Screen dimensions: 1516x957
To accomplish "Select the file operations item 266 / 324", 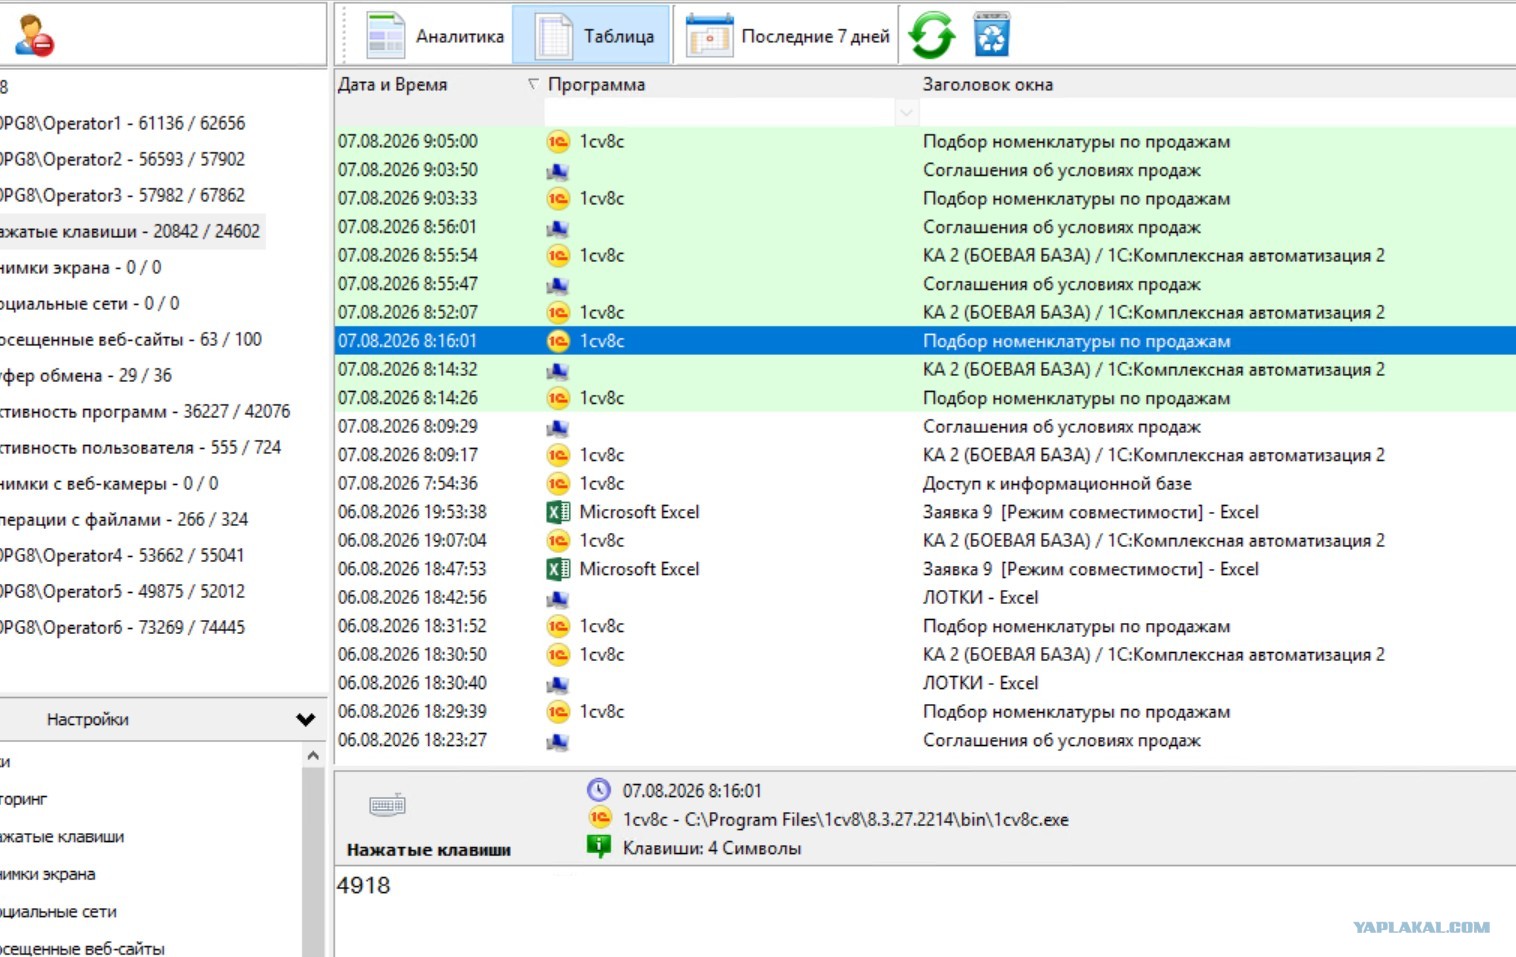I will pos(124,519).
